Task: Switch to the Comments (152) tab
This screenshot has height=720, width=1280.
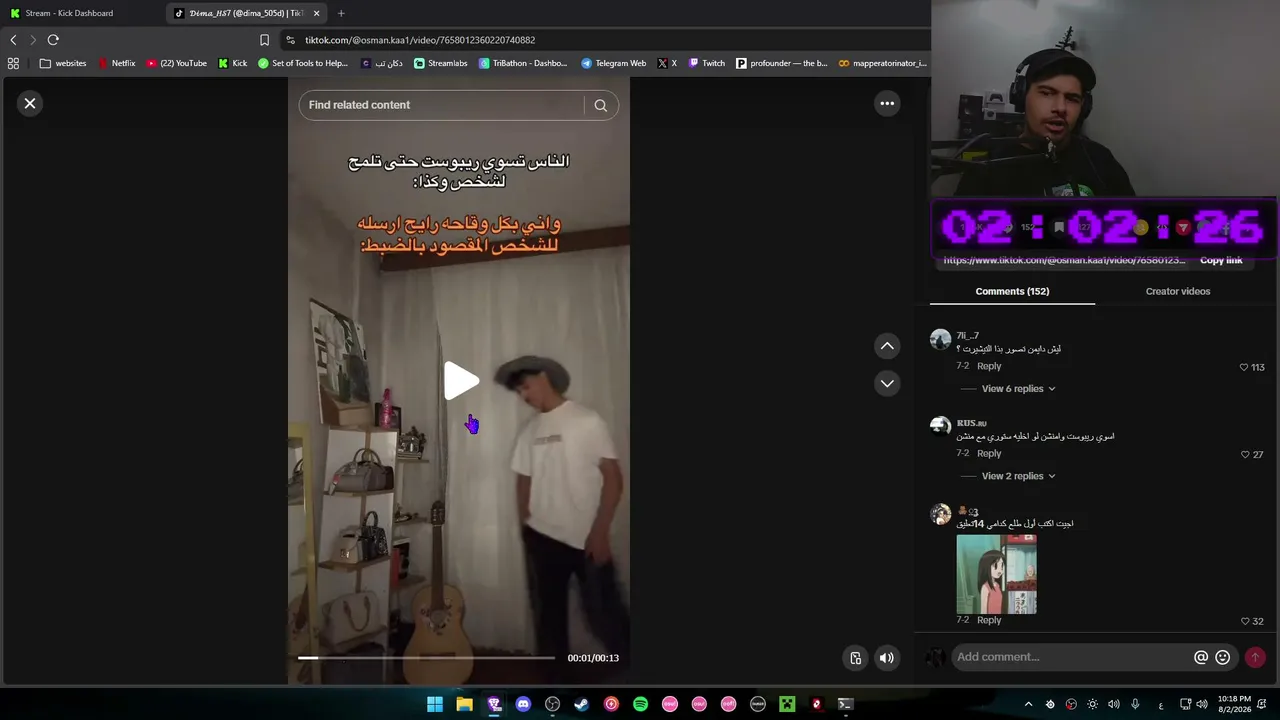Action: (1012, 291)
